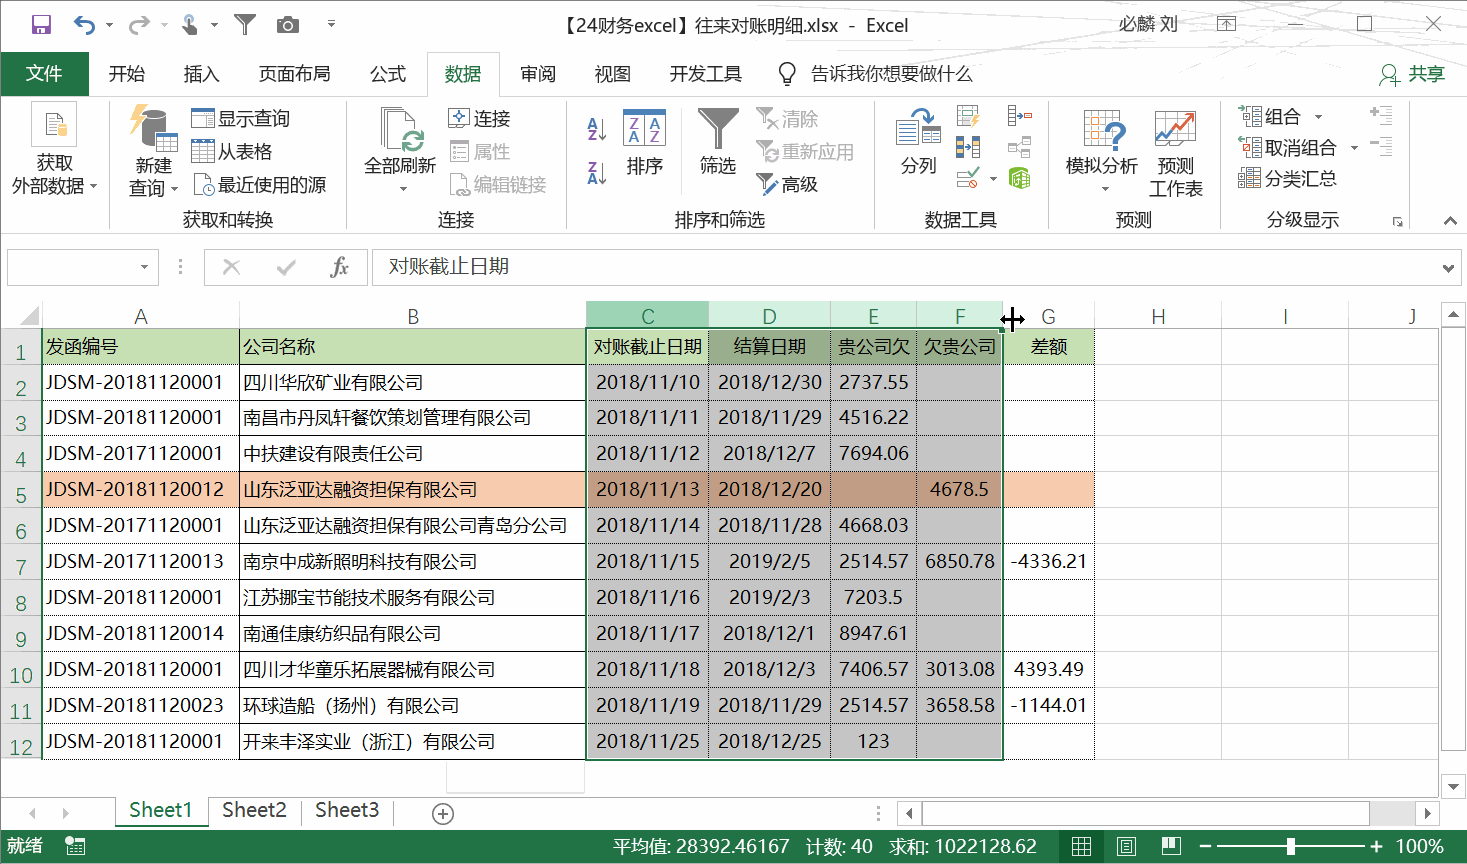
Task: Click the filter funnel in quick access toolbar
Action: 245,25
